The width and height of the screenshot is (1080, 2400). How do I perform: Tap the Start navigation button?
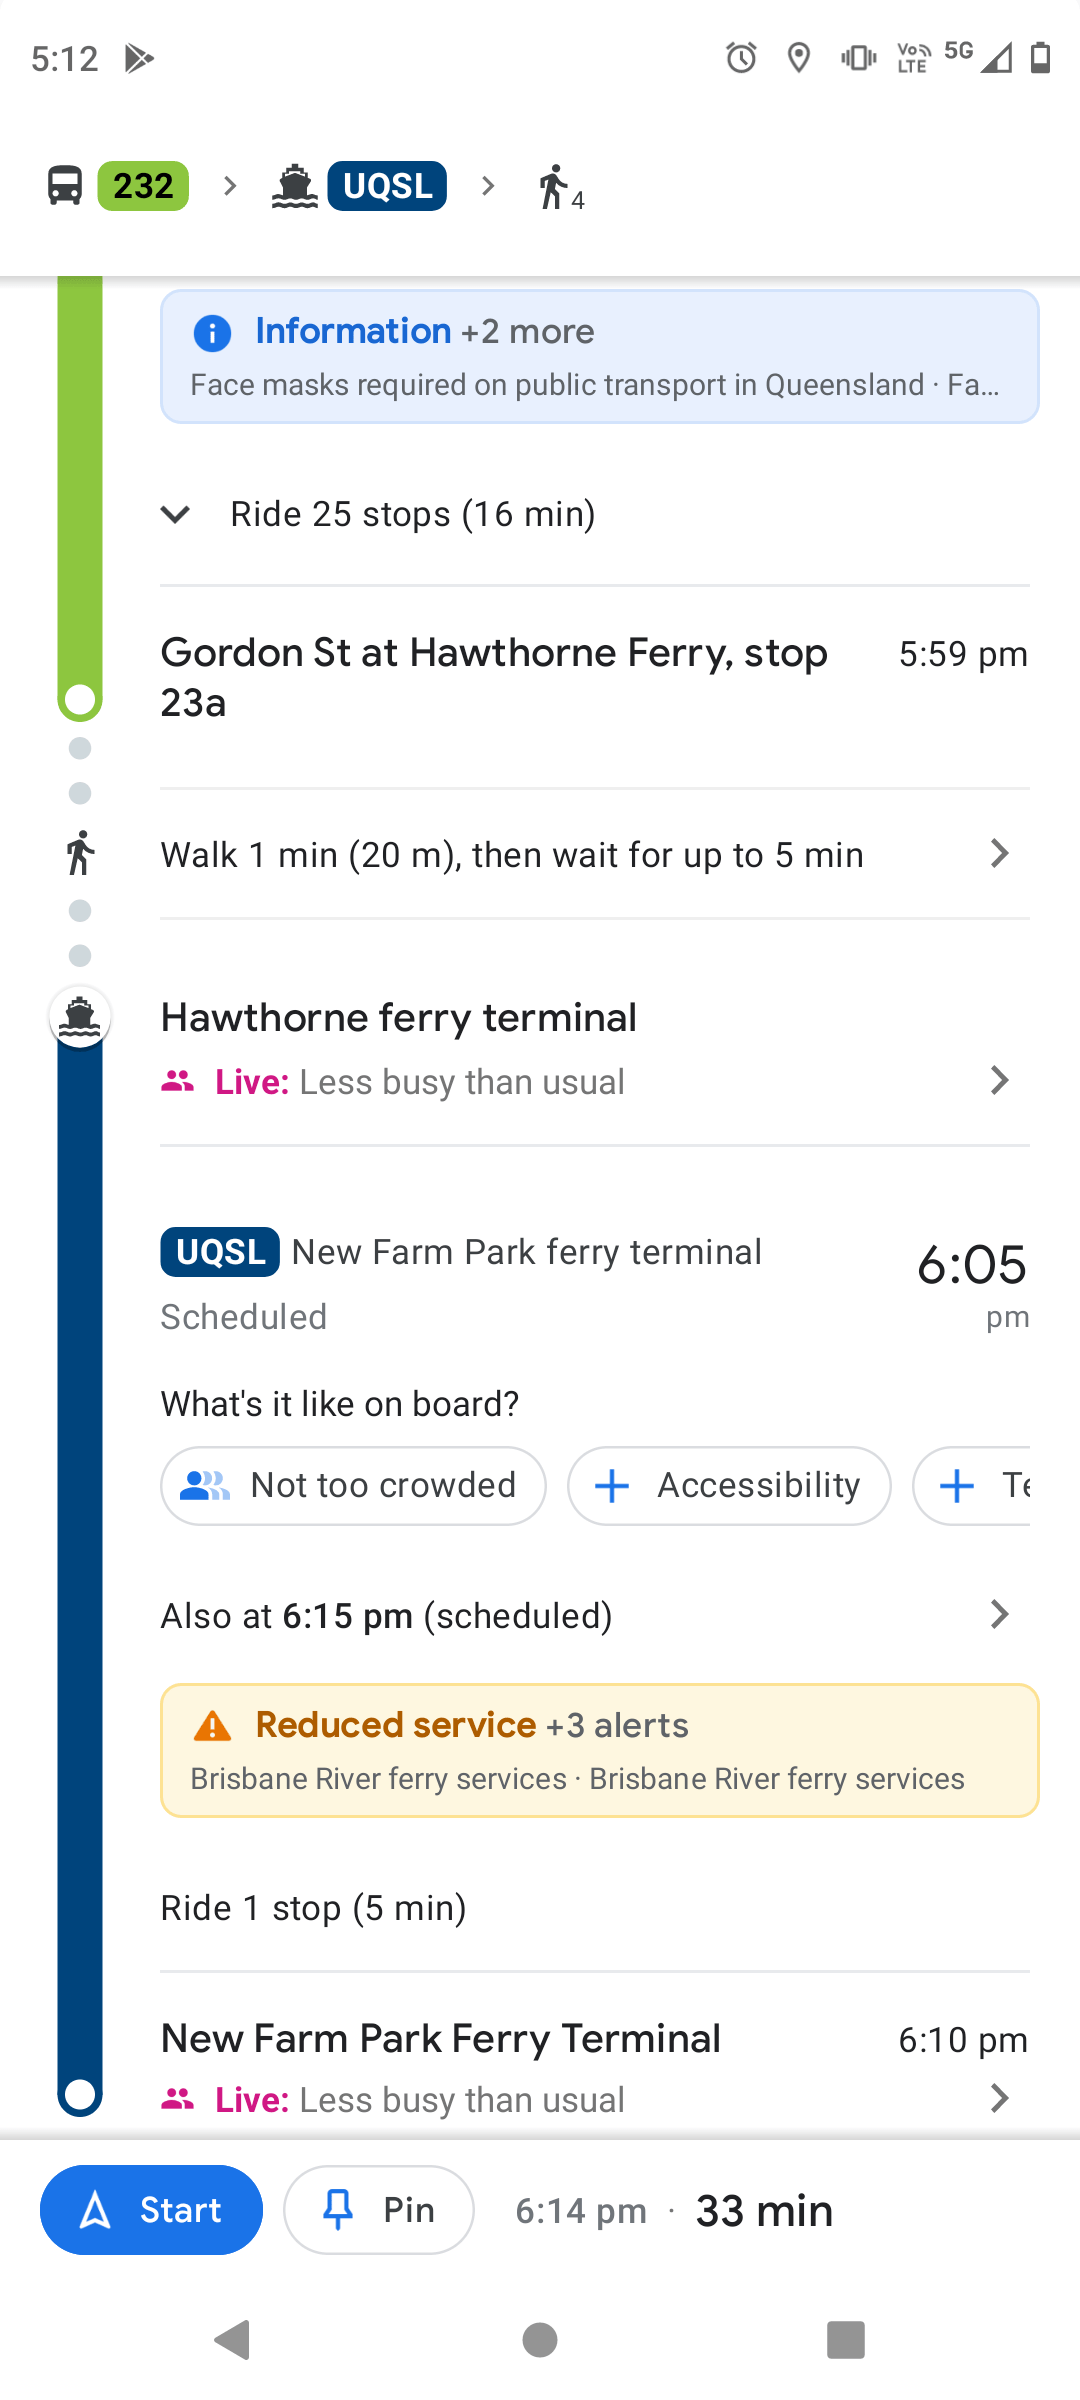[x=151, y=2210]
